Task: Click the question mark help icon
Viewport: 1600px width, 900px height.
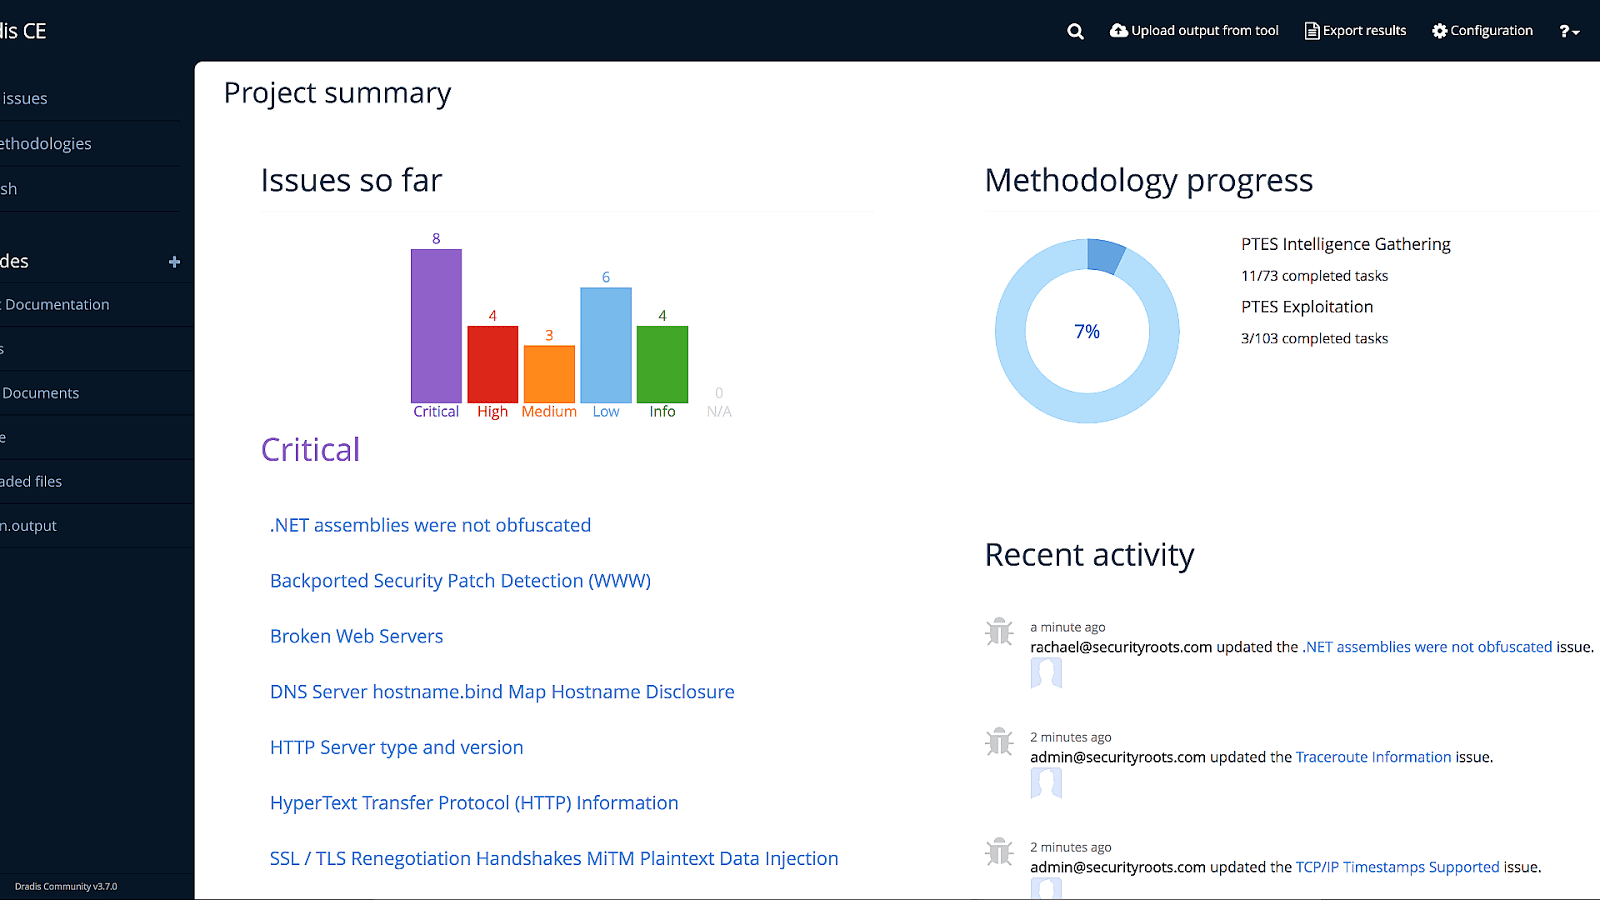Action: (x=1563, y=31)
